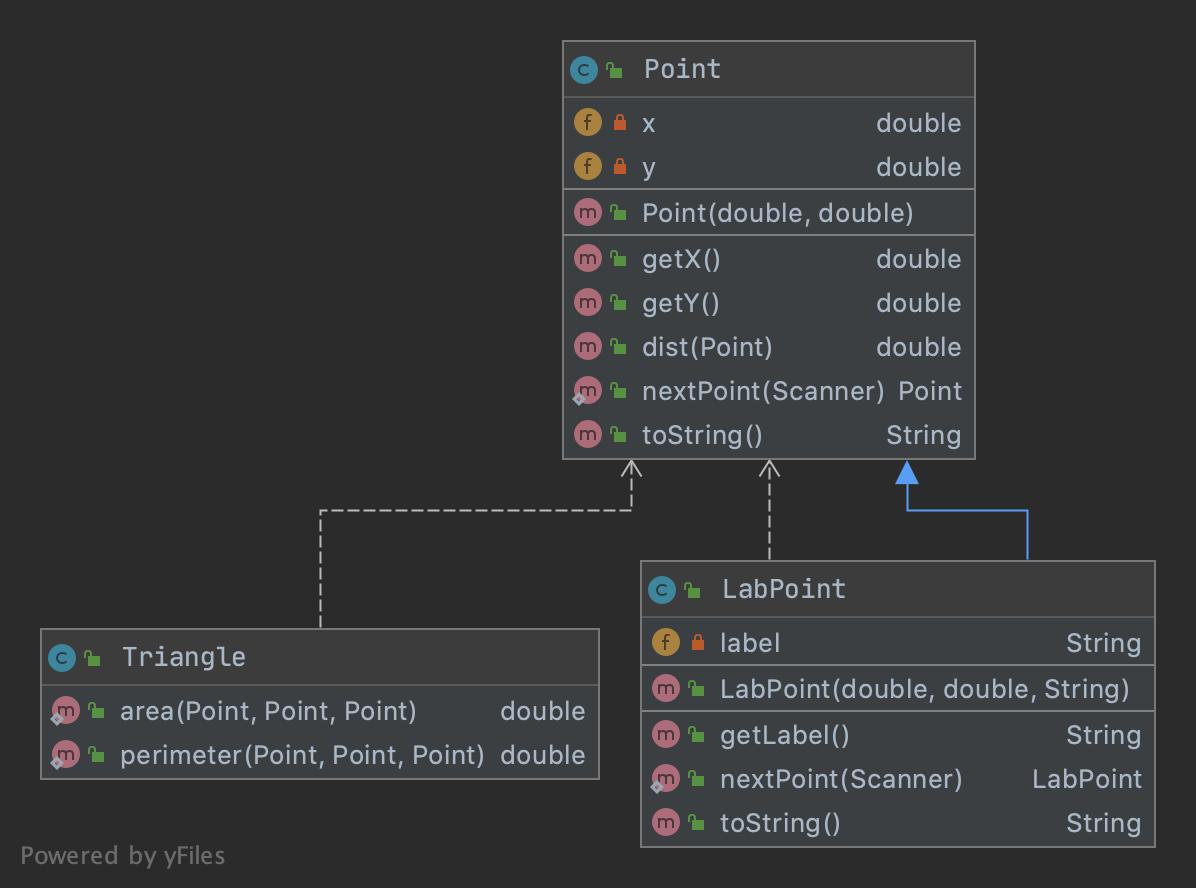Click the field icon for x

pyautogui.click(x=587, y=123)
